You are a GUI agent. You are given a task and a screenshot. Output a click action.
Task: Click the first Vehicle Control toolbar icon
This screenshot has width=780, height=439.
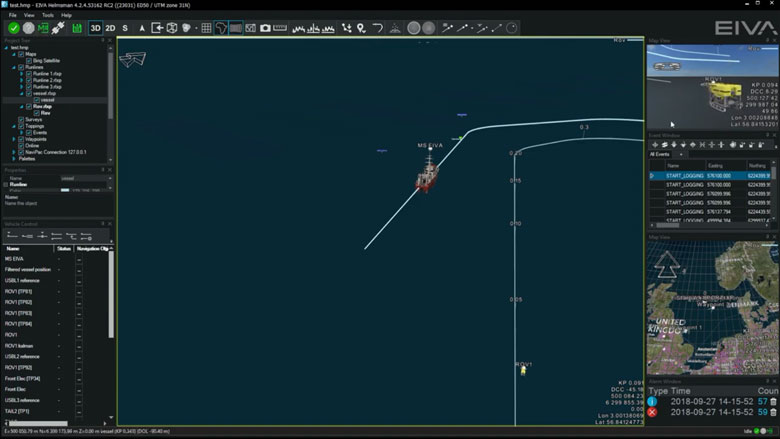pos(12,236)
